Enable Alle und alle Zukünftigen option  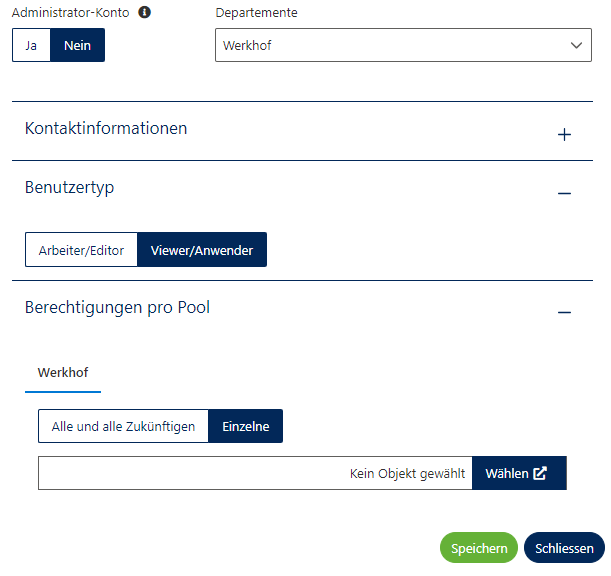pyautogui.click(x=123, y=426)
